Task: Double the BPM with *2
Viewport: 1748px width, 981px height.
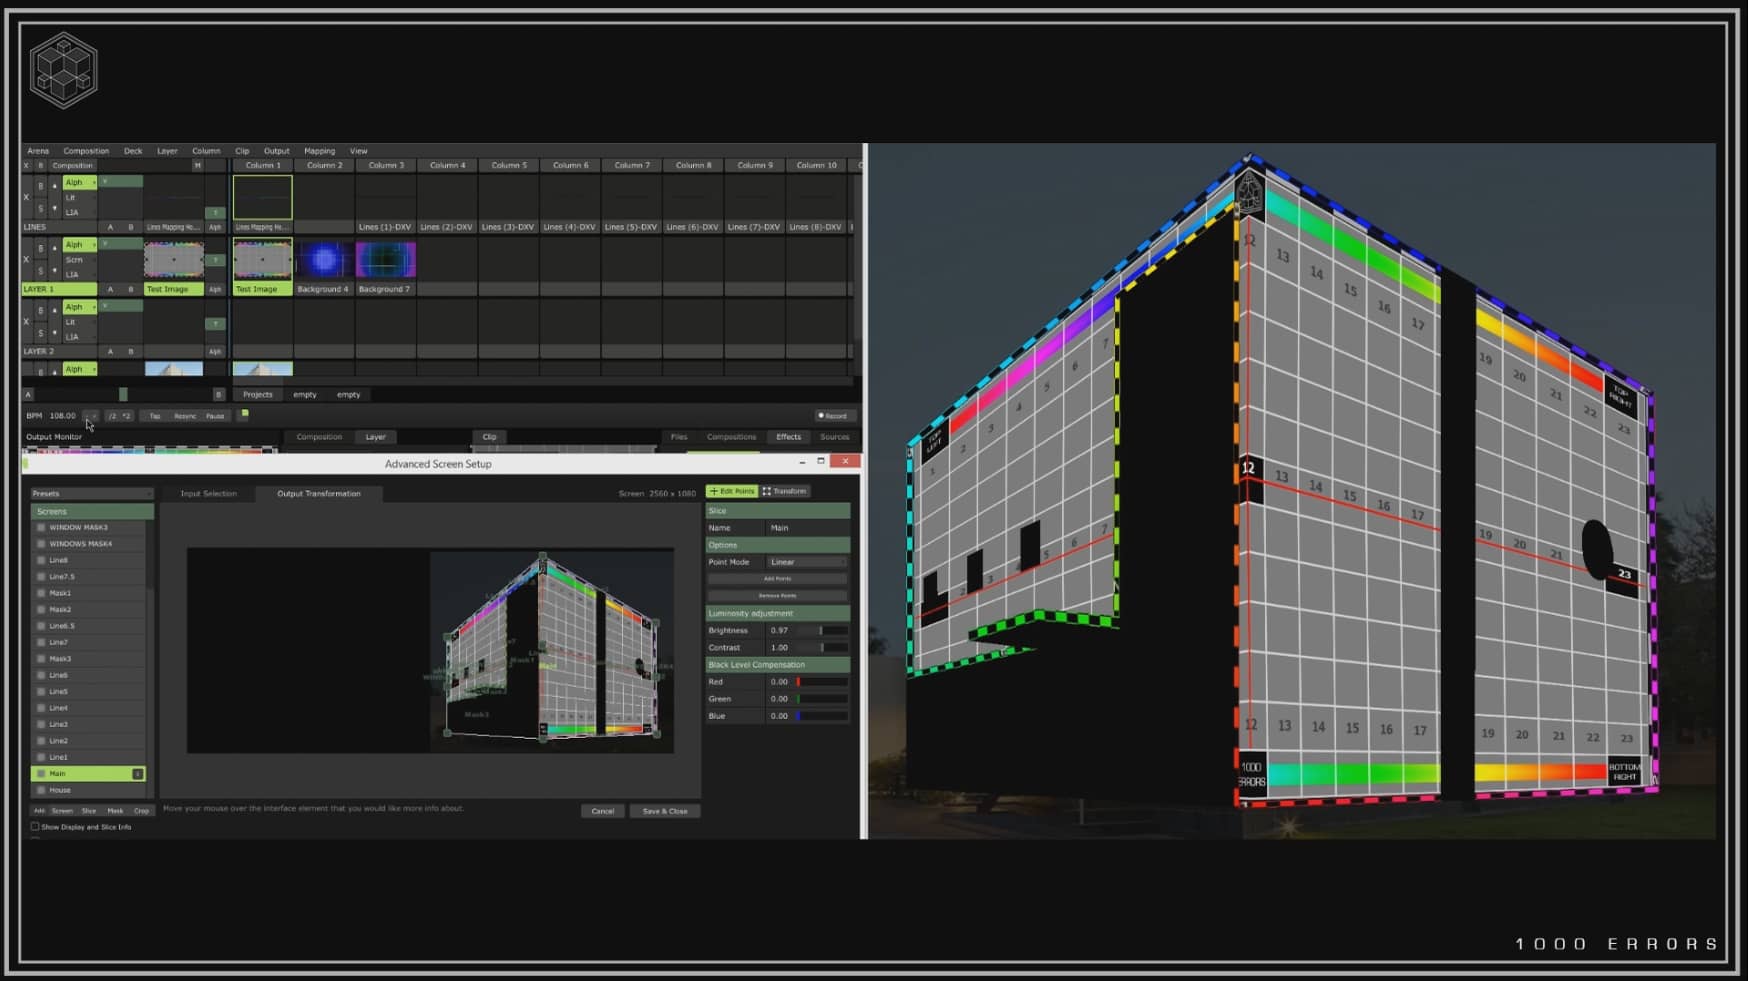Action: pos(126,416)
